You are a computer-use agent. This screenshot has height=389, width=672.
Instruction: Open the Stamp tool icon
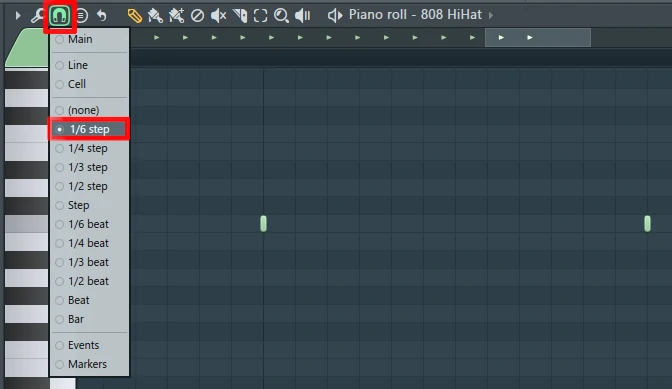(x=81, y=16)
